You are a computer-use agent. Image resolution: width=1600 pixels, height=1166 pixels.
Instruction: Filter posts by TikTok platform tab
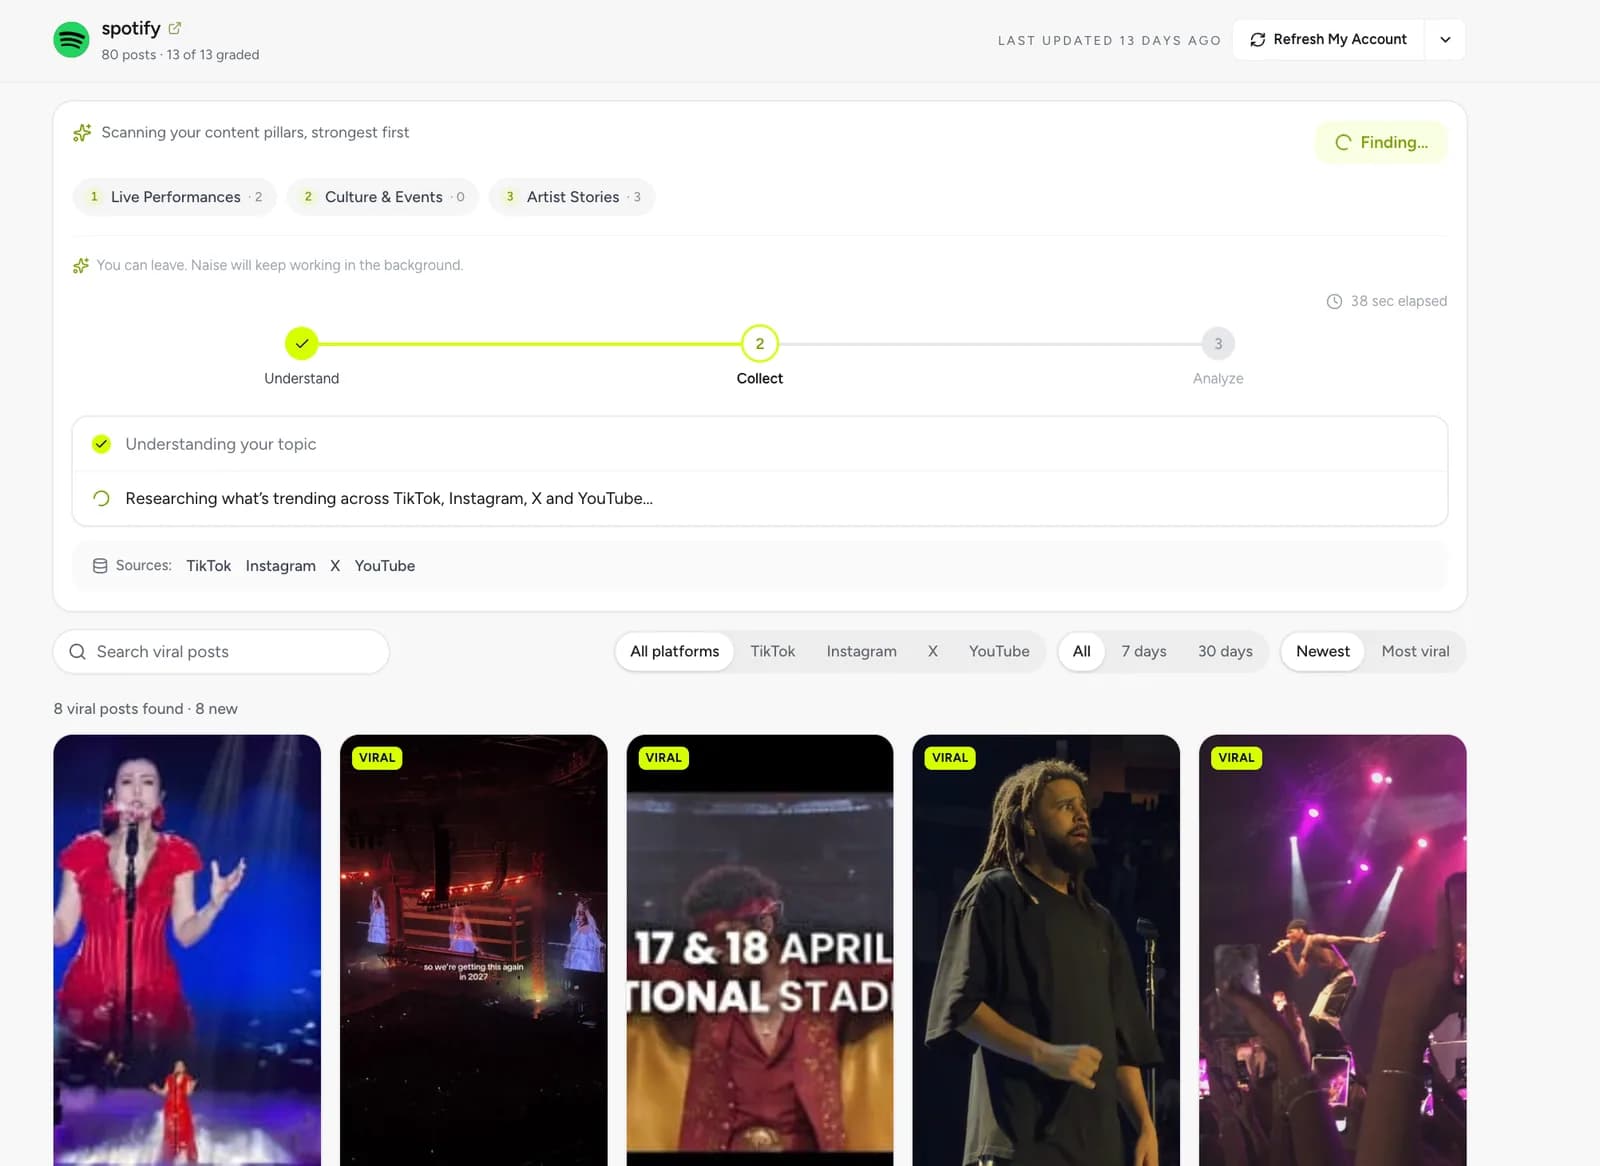[x=772, y=651]
